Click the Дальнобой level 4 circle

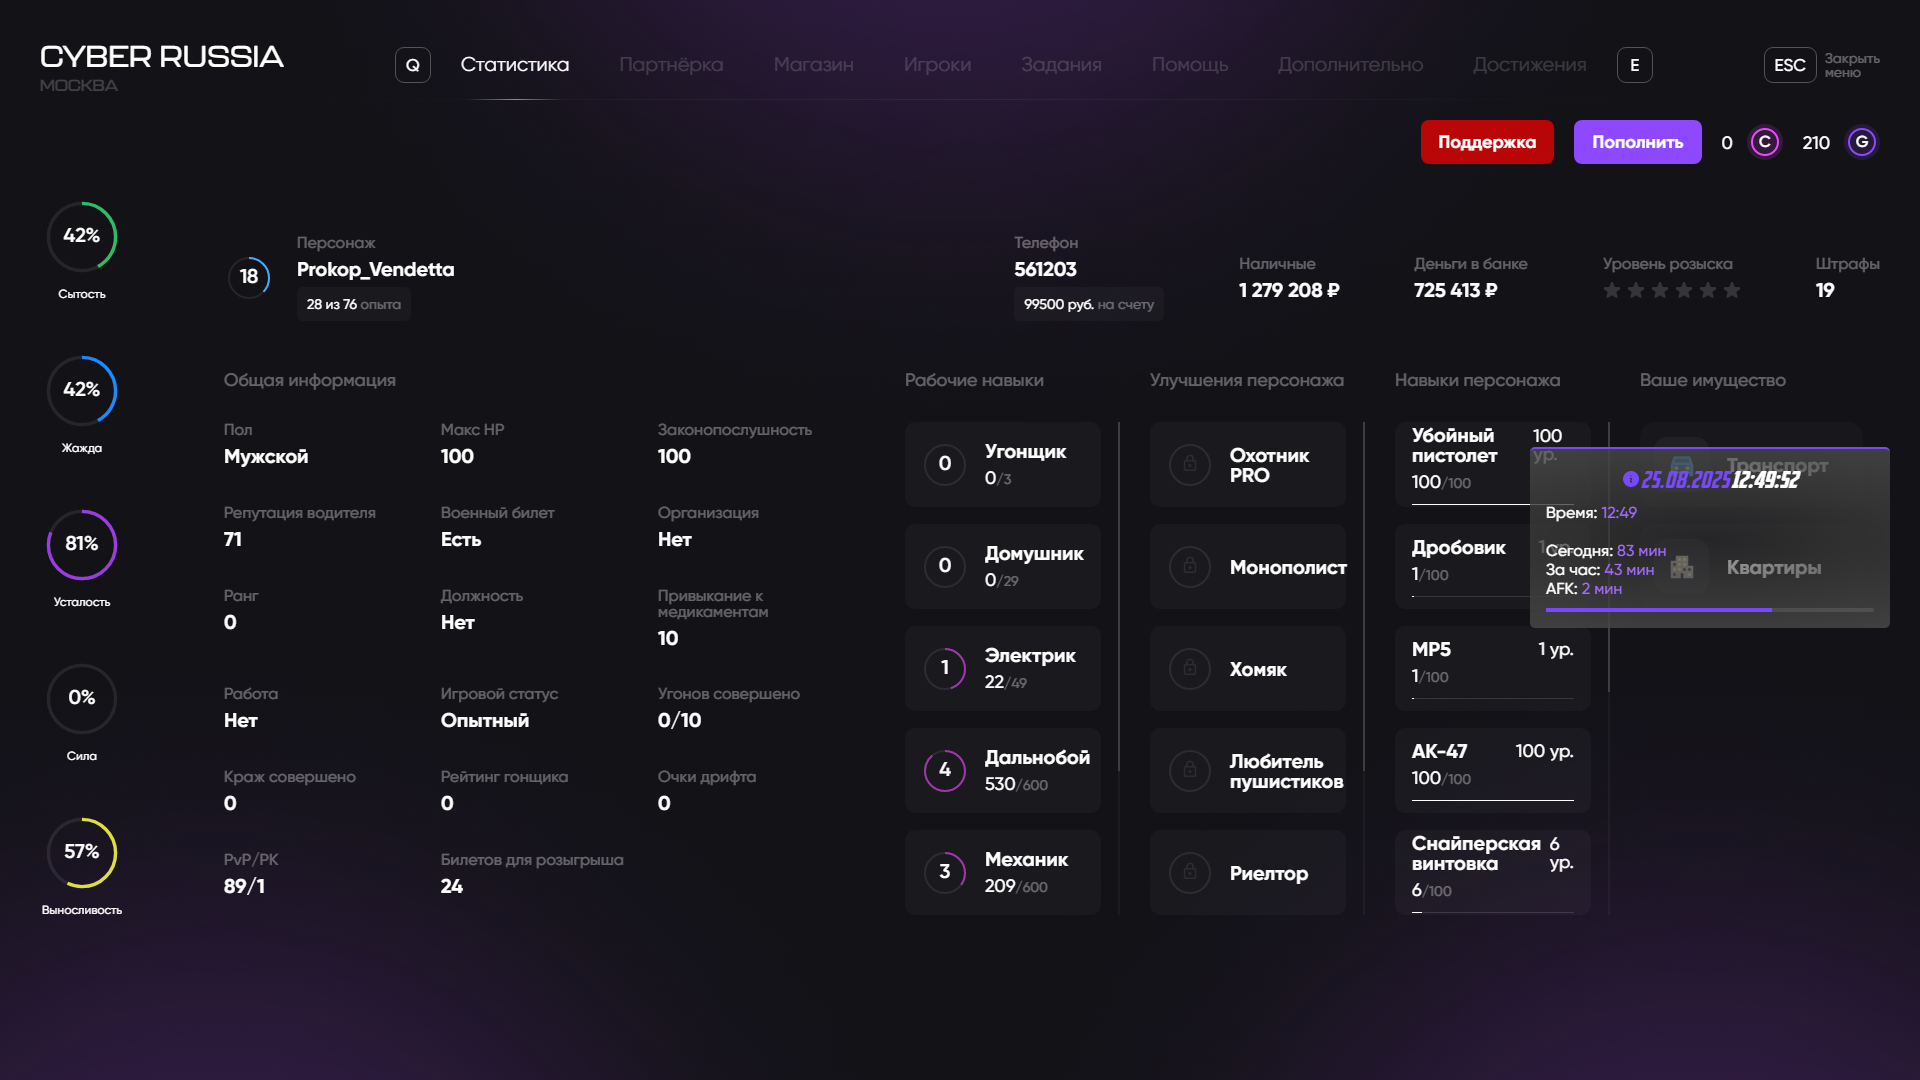click(945, 771)
